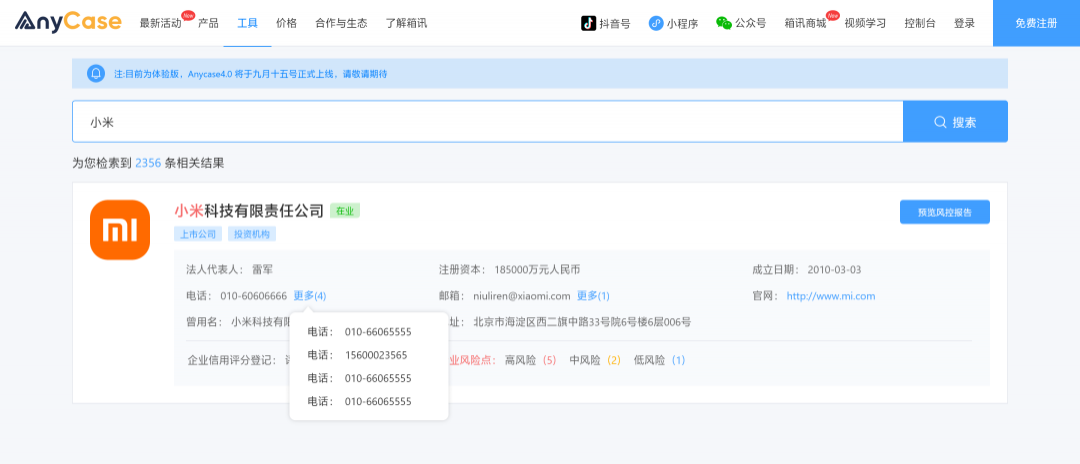
Task: Expand 更多(4) phone numbers
Action: pyautogui.click(x=310, y=295)
